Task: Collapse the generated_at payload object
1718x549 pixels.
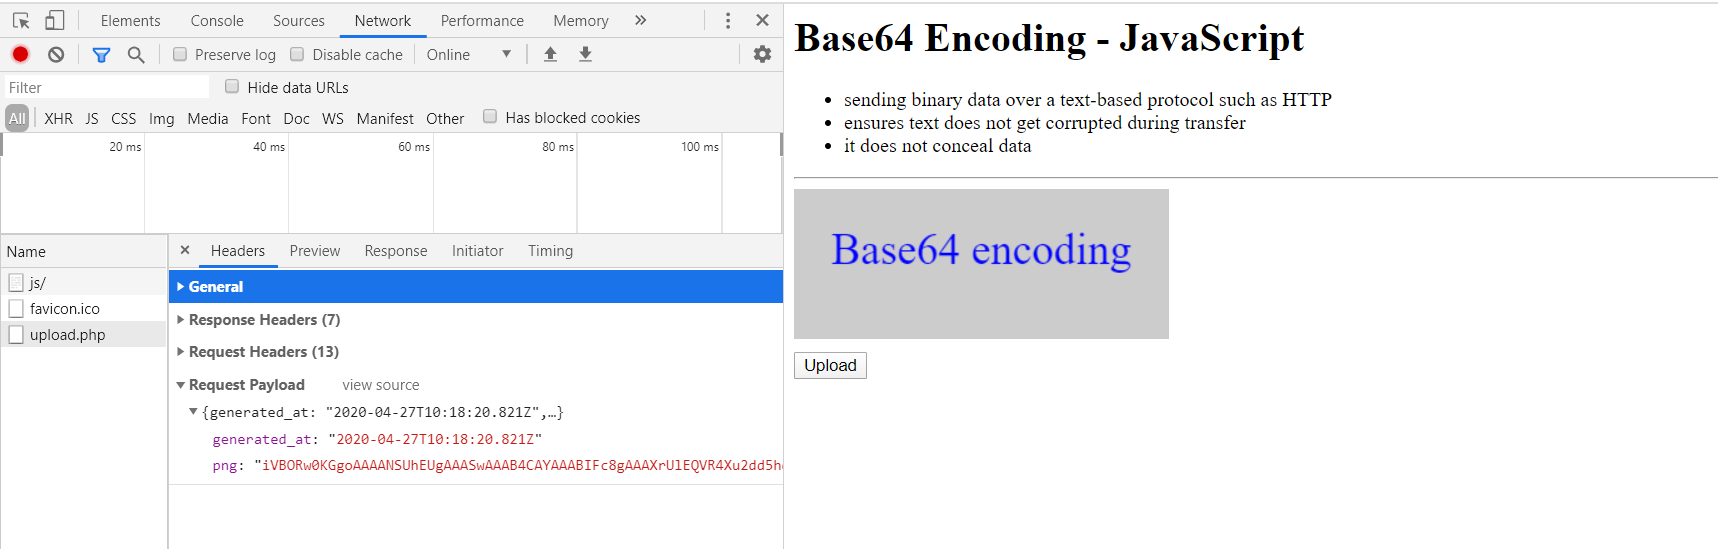Action: 193,412
